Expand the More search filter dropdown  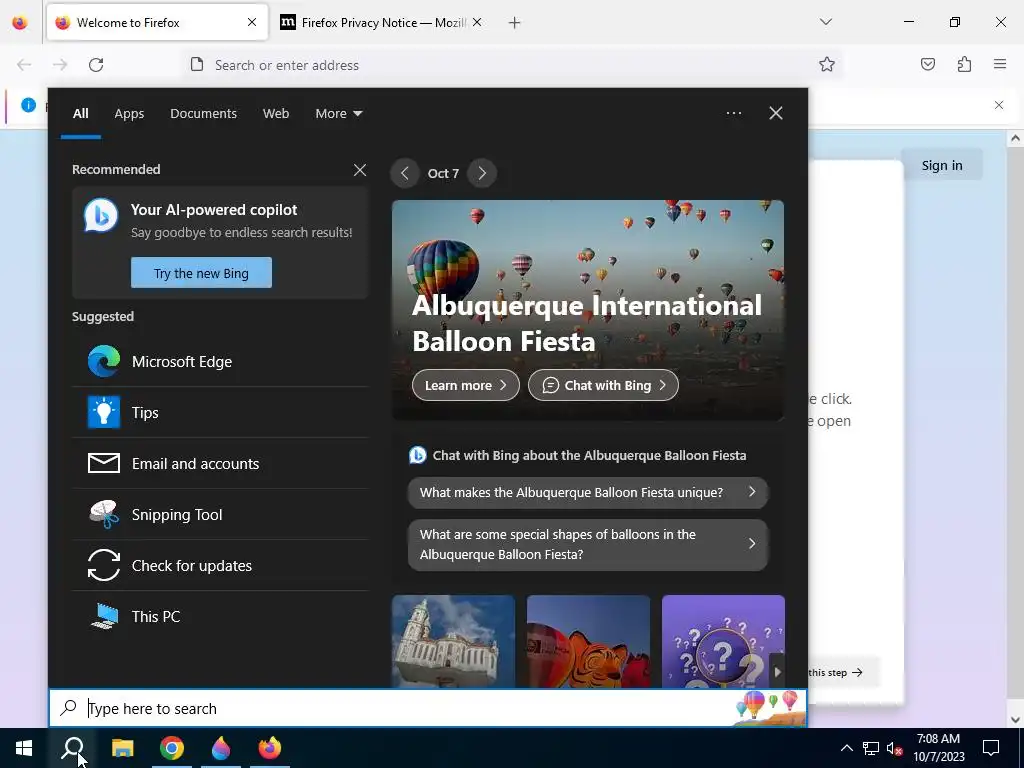(x=338, y=114)
